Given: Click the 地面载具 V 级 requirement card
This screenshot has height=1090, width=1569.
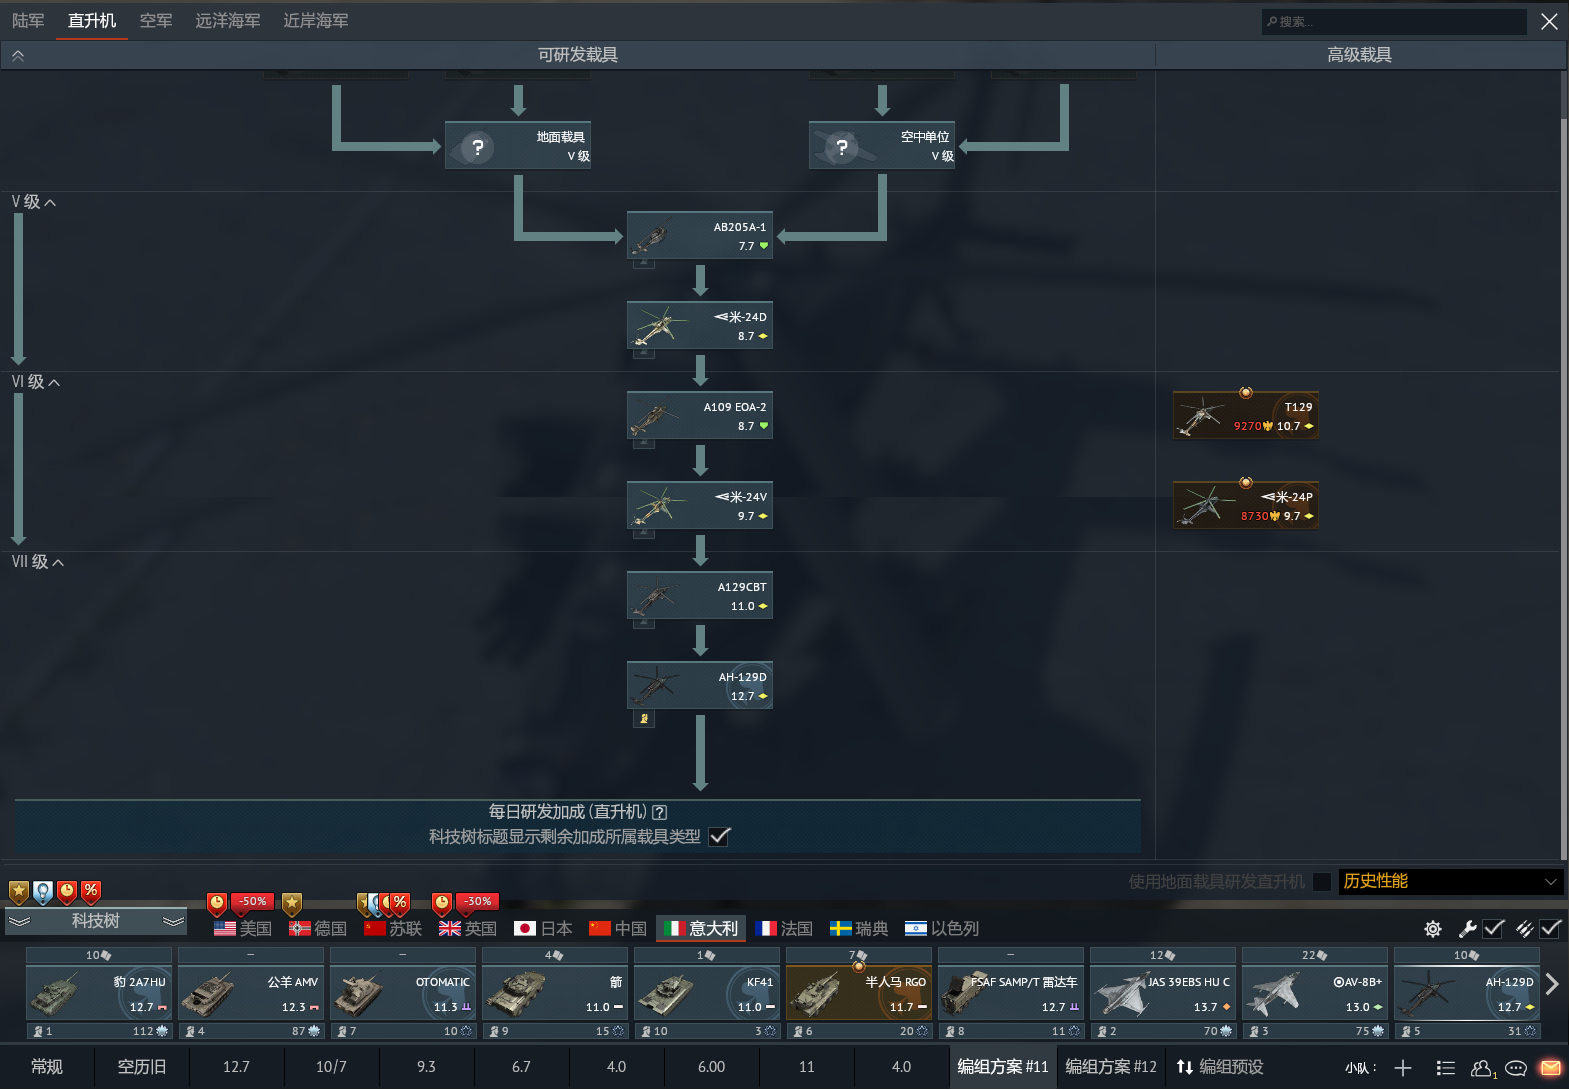Looking at the screenshot, I should point(518,146).
